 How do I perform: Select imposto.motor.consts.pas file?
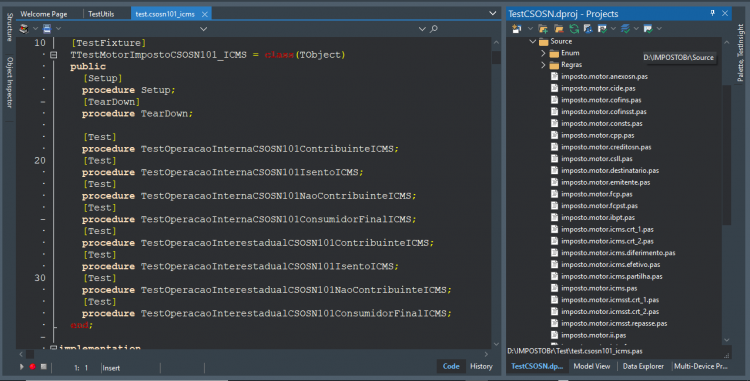click(x=602, y=123)
